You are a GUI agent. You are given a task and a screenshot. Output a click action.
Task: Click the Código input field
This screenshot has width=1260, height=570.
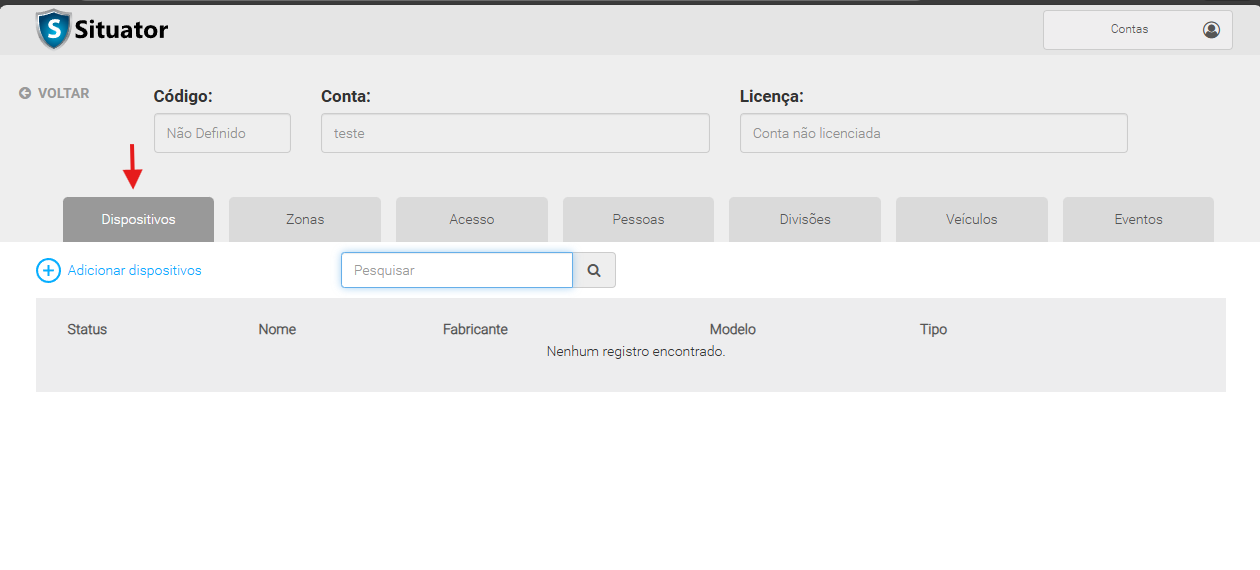coord(222,133)
